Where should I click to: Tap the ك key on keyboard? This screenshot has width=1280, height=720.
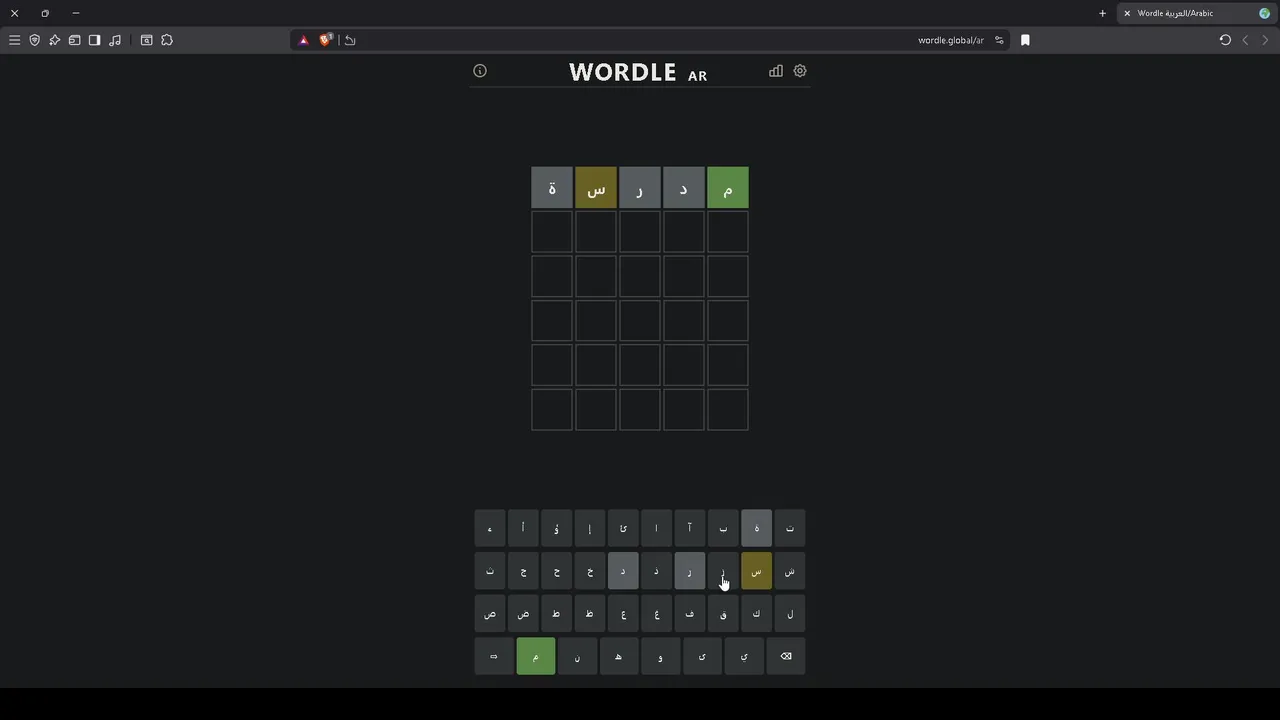pyautogui.click(x=757, y=613)
